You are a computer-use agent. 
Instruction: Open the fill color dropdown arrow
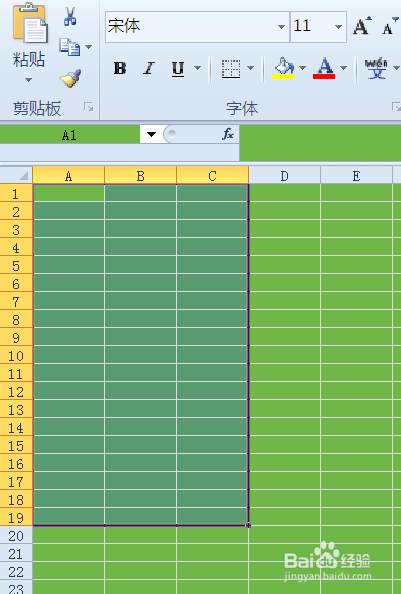(302, 68)
